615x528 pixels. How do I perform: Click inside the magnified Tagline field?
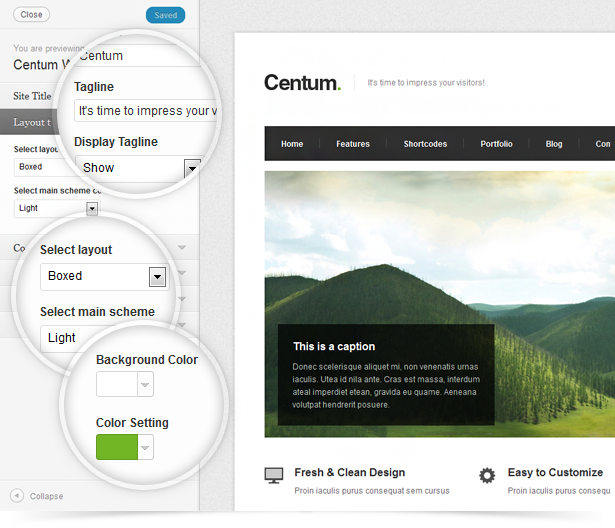point(146,111)
